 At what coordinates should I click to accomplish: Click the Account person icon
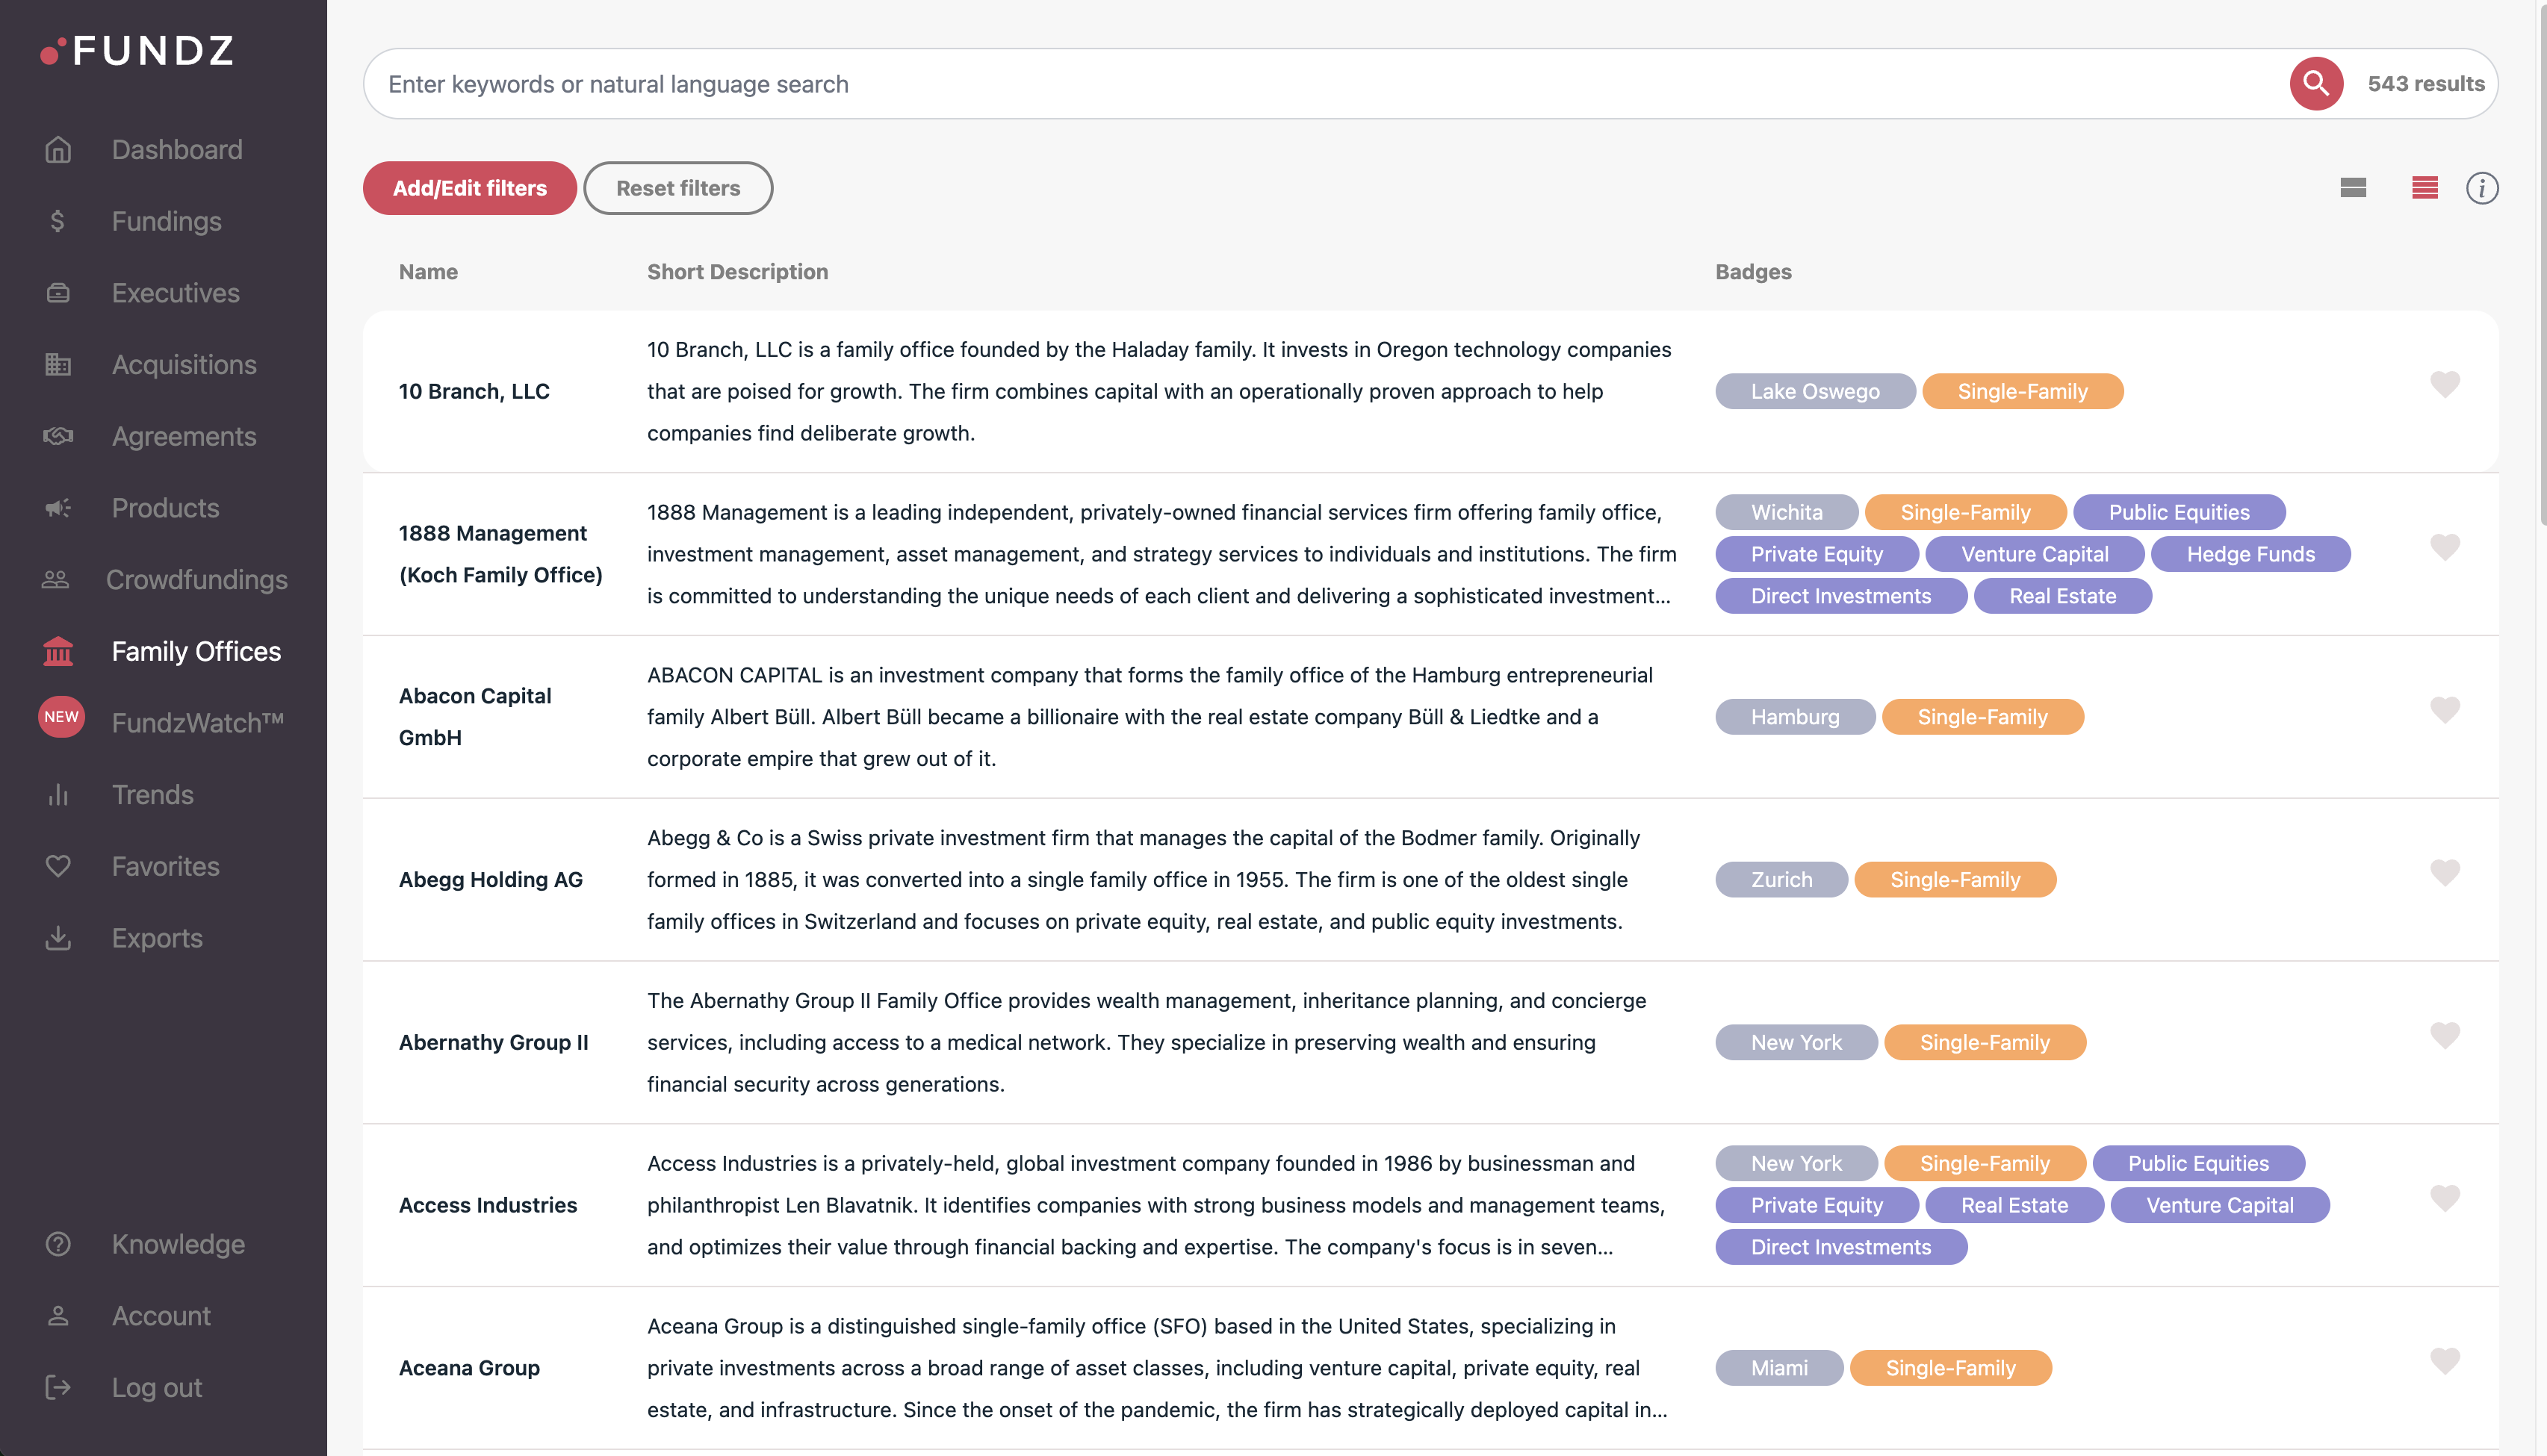pyautogui.click(x=58, y=1316)
